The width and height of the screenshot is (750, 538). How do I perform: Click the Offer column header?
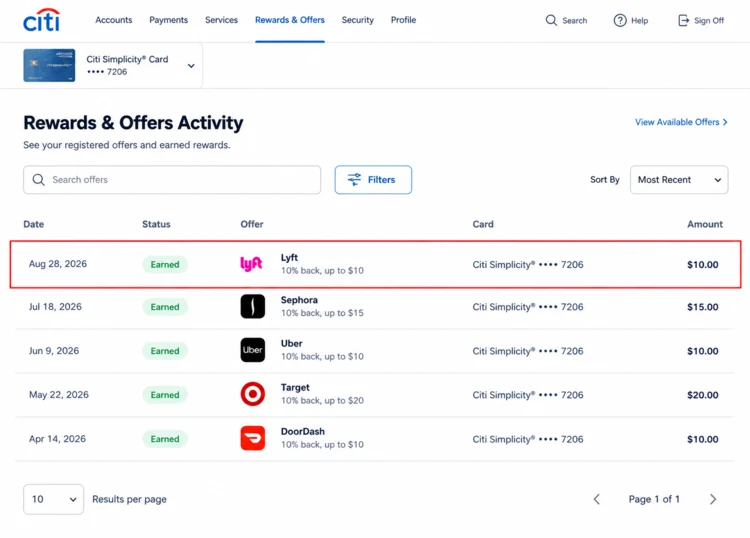[x=252, y=224]
